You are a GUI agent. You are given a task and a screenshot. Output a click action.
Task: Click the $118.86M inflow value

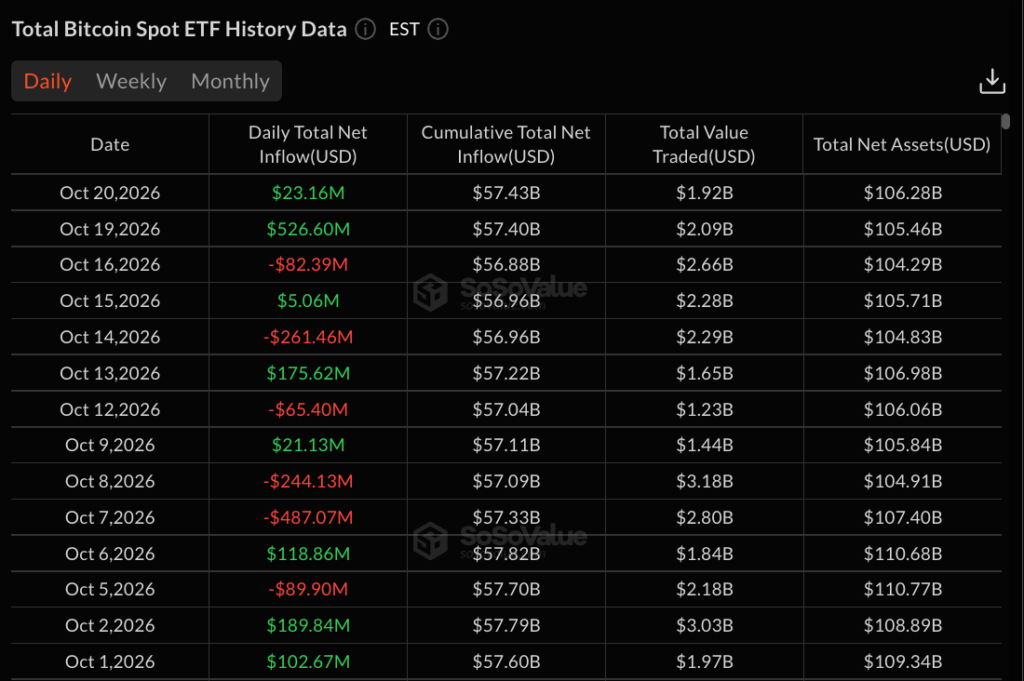click(x=308, y=554)
